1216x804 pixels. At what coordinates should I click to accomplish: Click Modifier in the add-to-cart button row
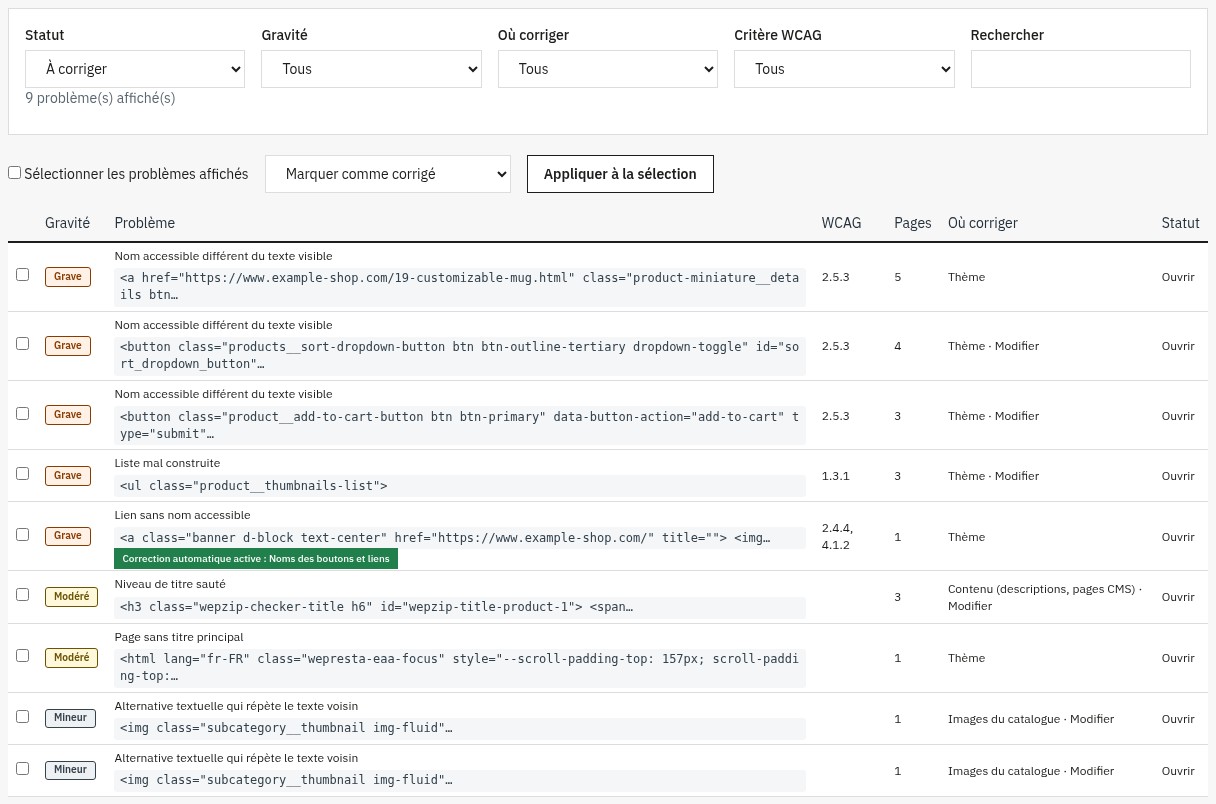tap(1017, 416)
